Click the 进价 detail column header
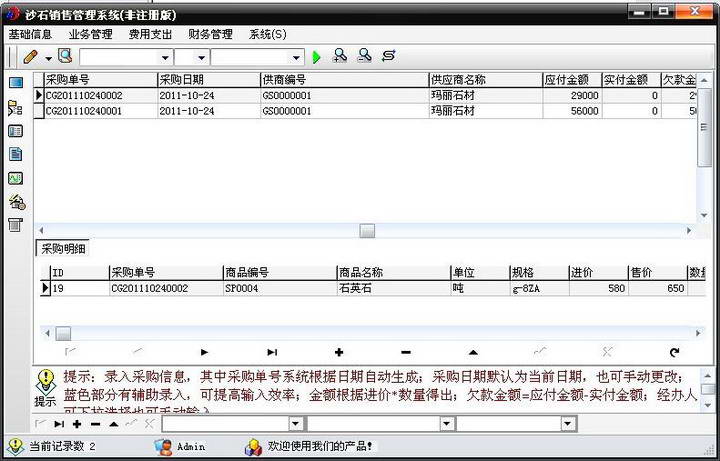720x461 pixels. [598, 273]
